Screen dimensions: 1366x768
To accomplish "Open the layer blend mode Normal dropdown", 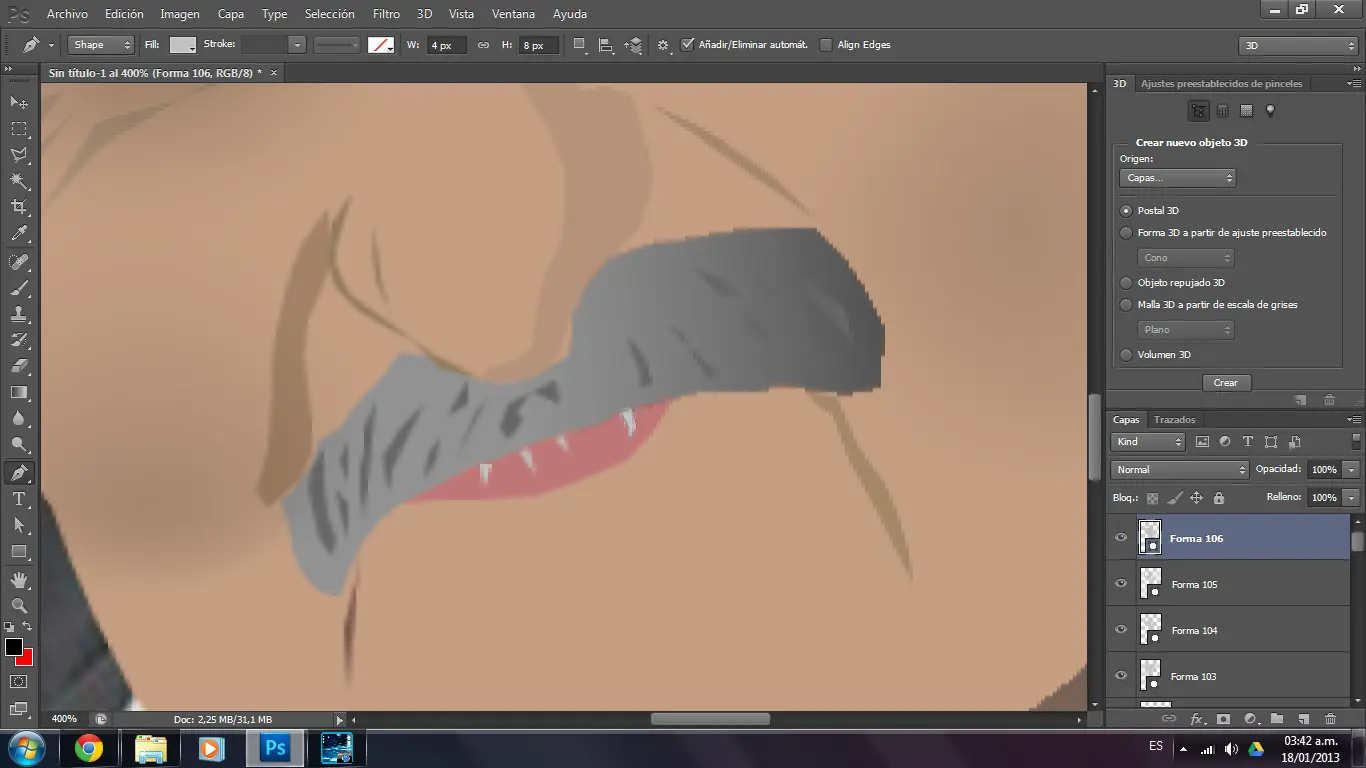I will [1180, 470].
